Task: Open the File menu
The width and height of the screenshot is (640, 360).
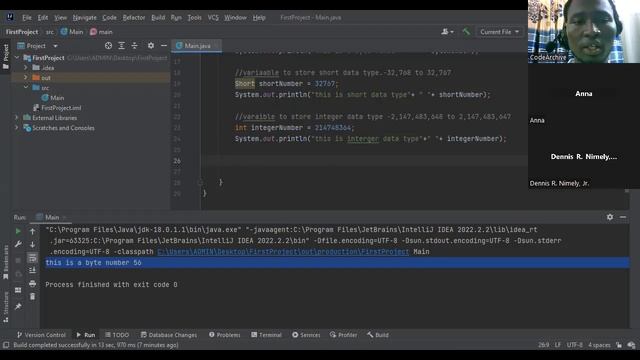Action: 27,18
